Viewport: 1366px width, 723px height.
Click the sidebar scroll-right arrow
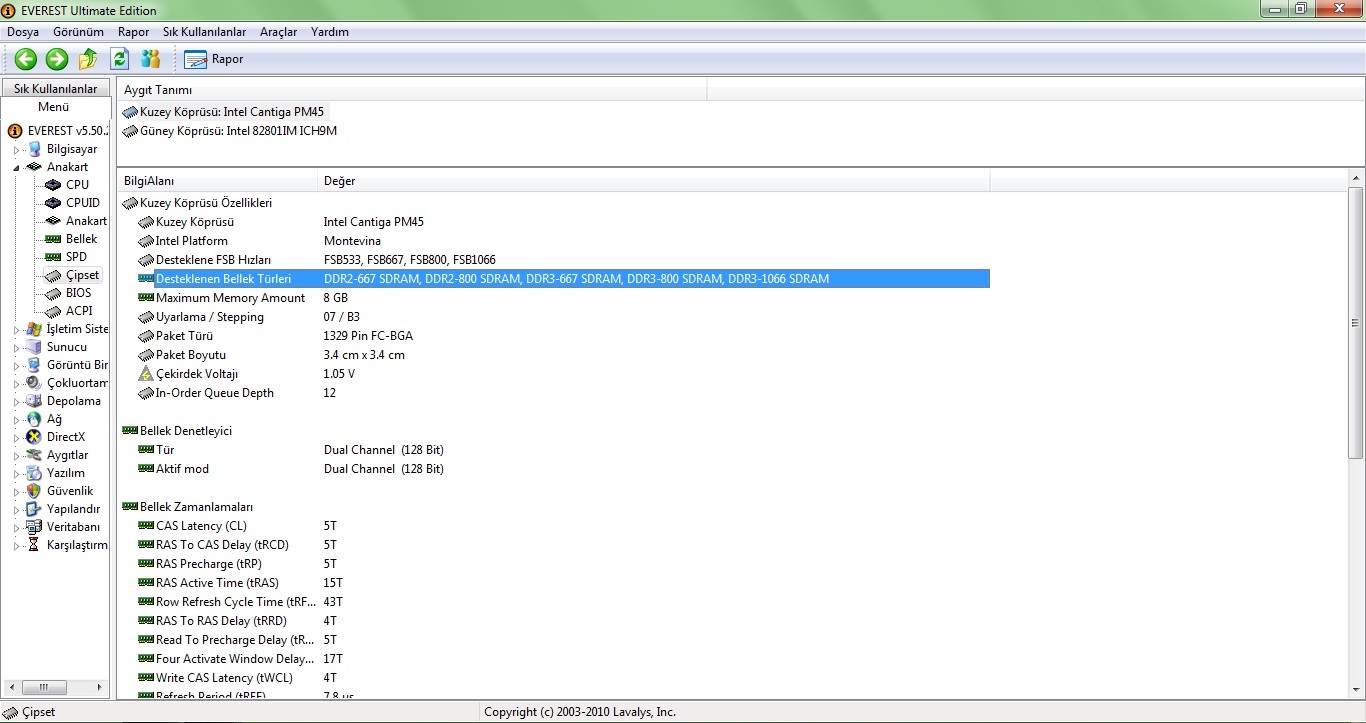(101, 688)
